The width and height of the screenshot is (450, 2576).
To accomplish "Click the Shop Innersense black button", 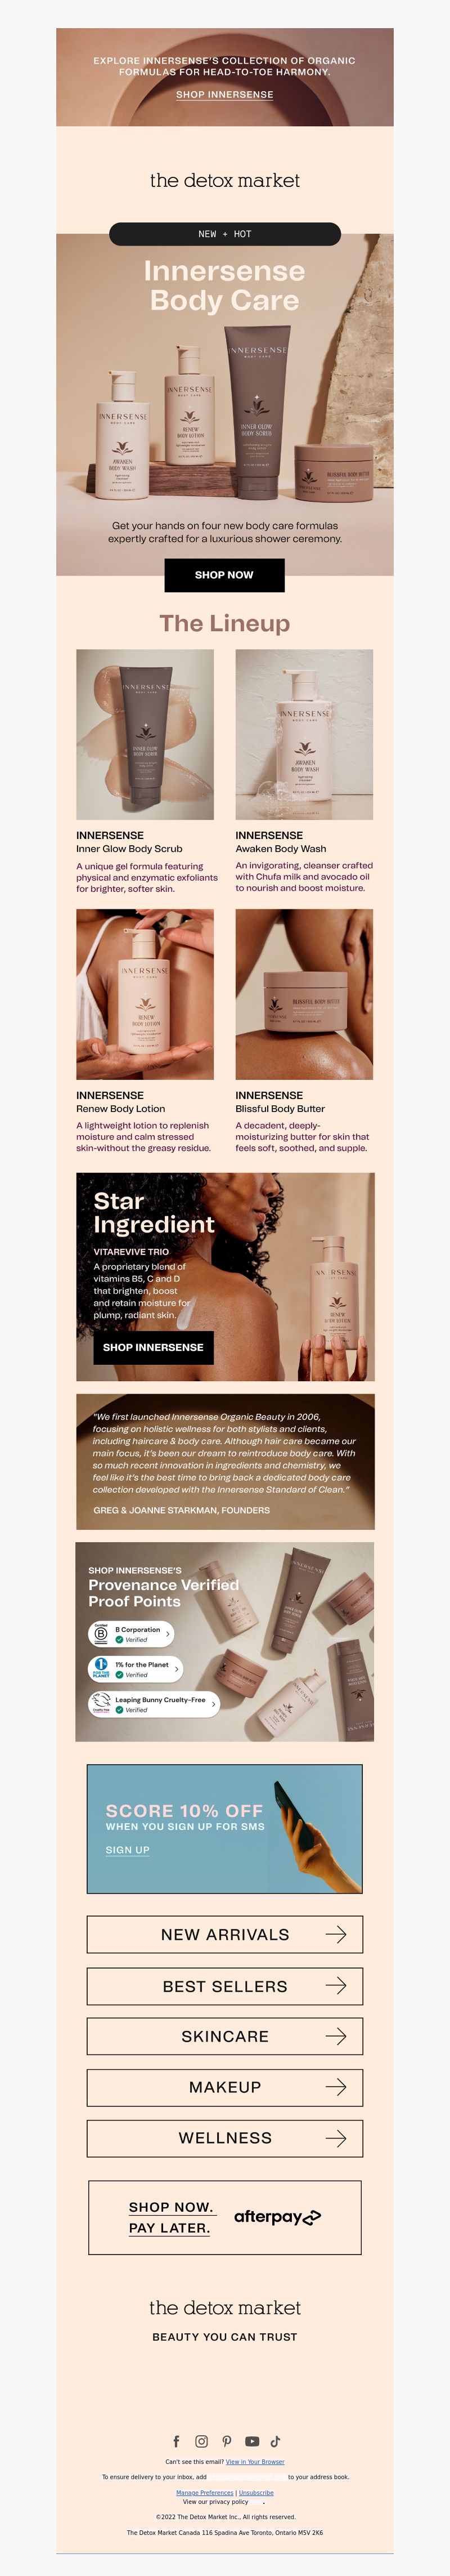I will 153,1347.
